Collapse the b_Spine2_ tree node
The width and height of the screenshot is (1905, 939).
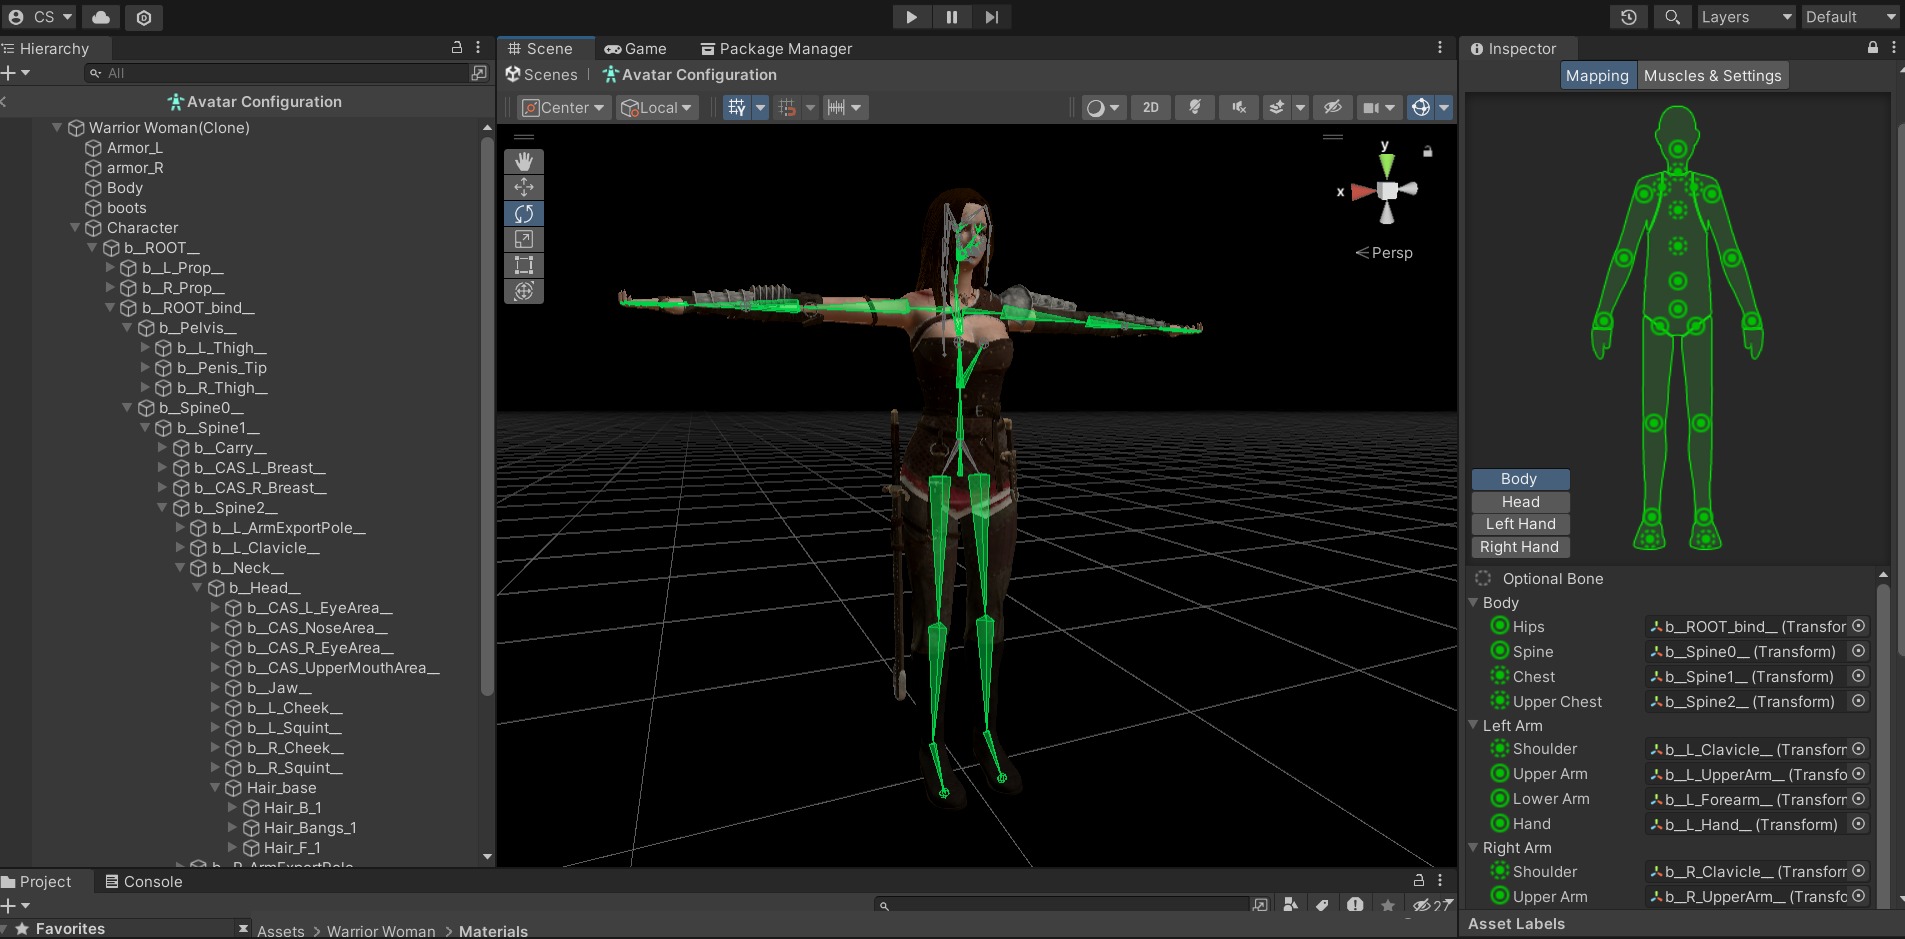coord(162,508)
